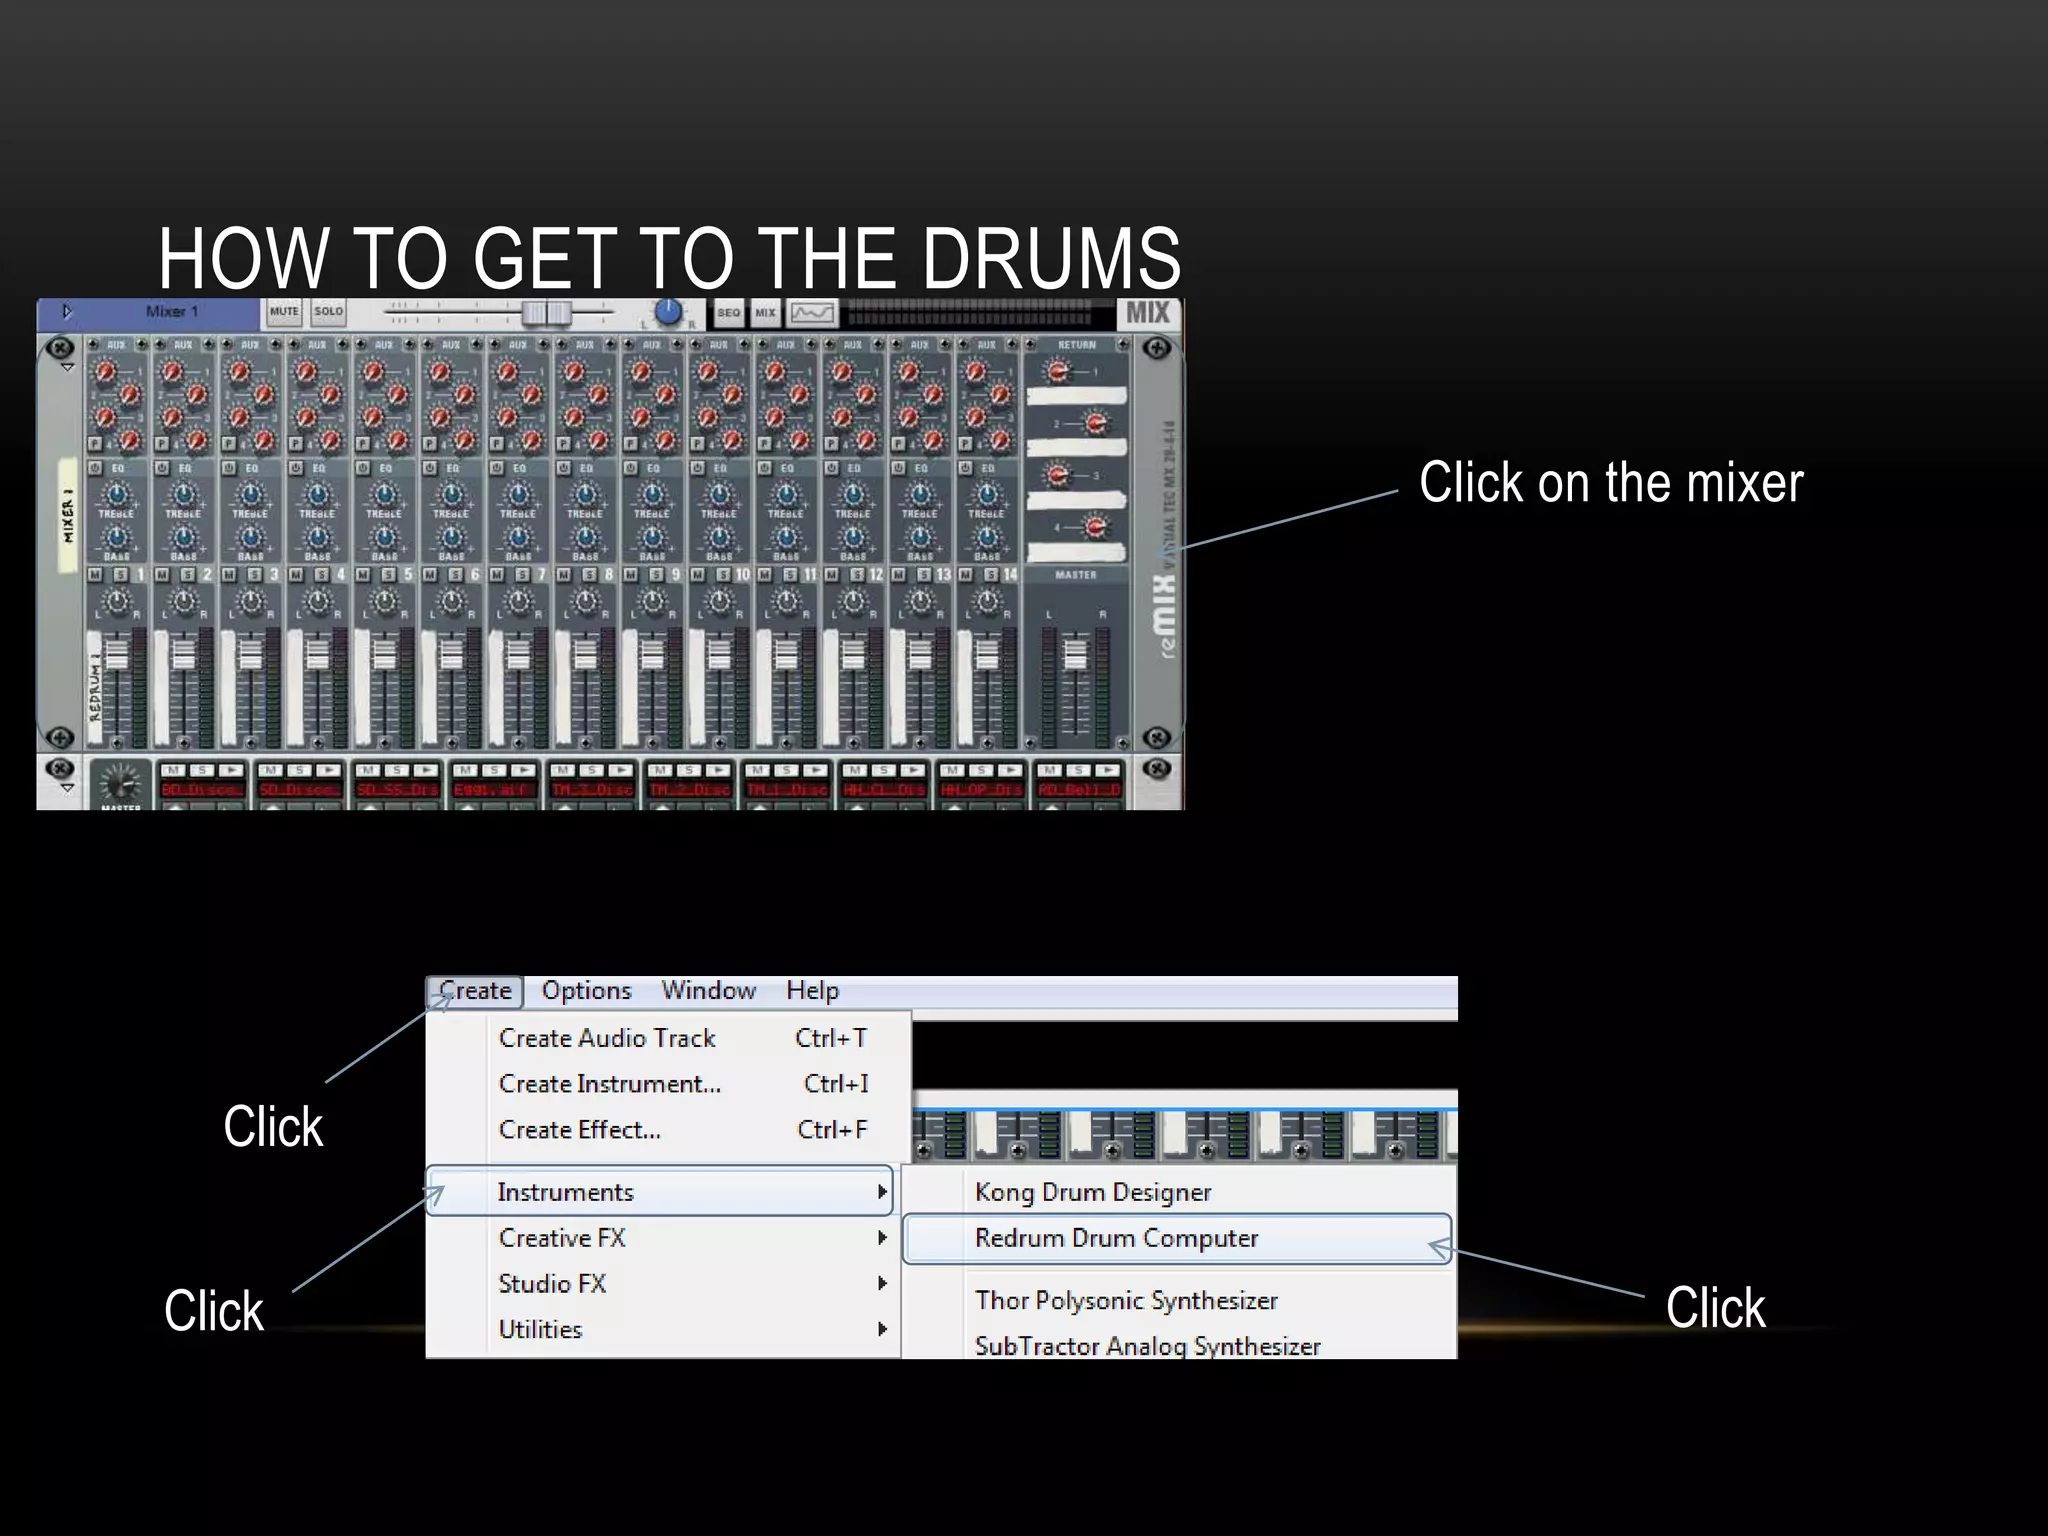Click horizontal level fader in Mixer 1 header
Image resolution: width=2048 pixels, height=1536 pixels.
point(546,313)
